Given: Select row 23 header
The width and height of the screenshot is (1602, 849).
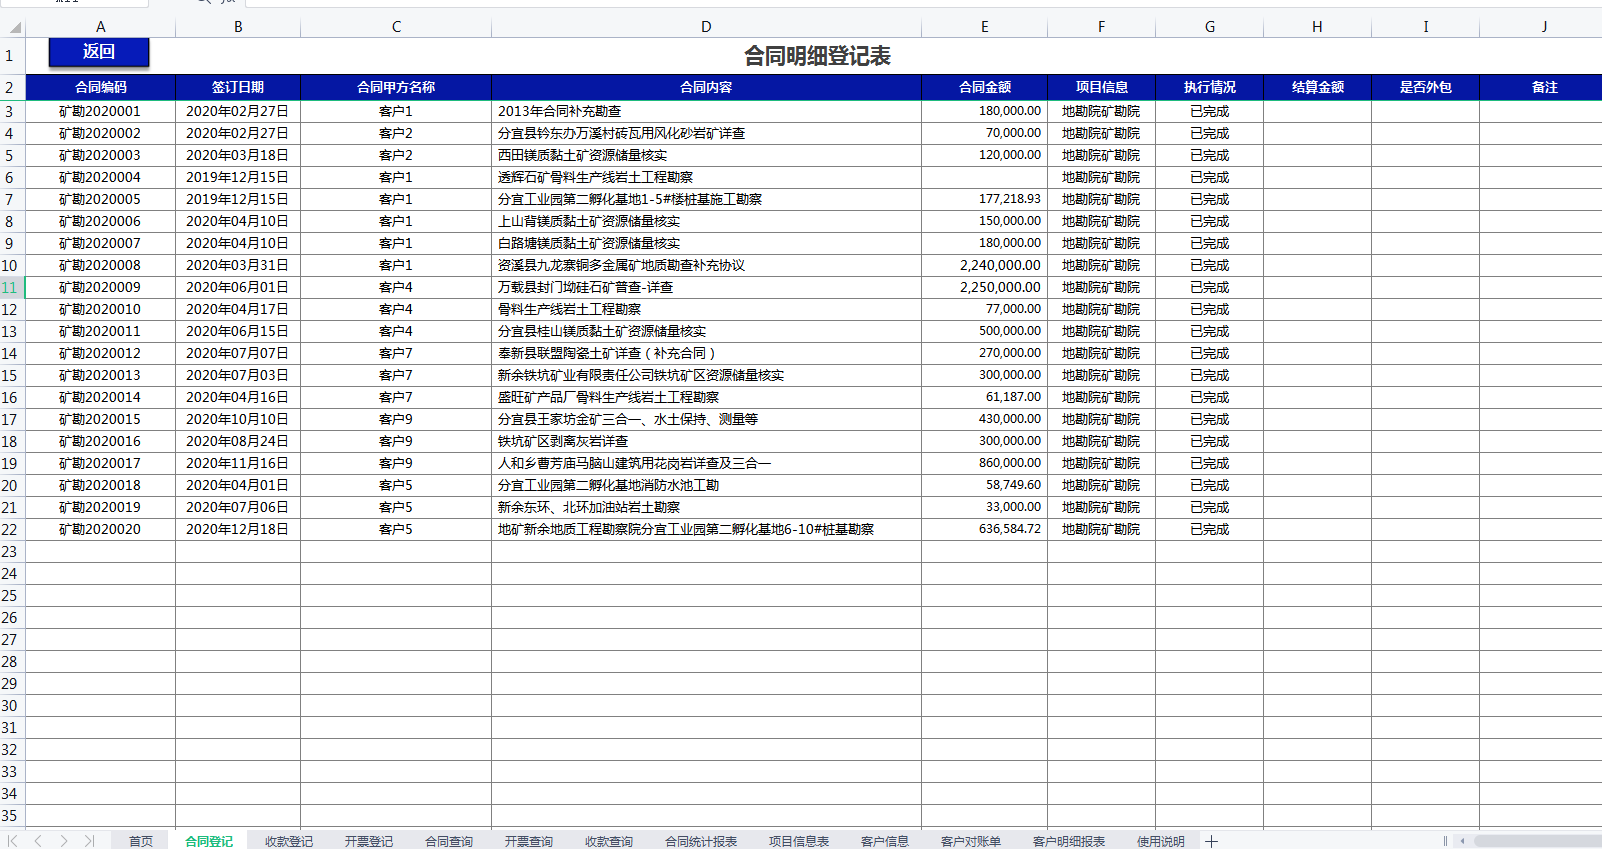Looking at the screenshot, I should [11, 551].
